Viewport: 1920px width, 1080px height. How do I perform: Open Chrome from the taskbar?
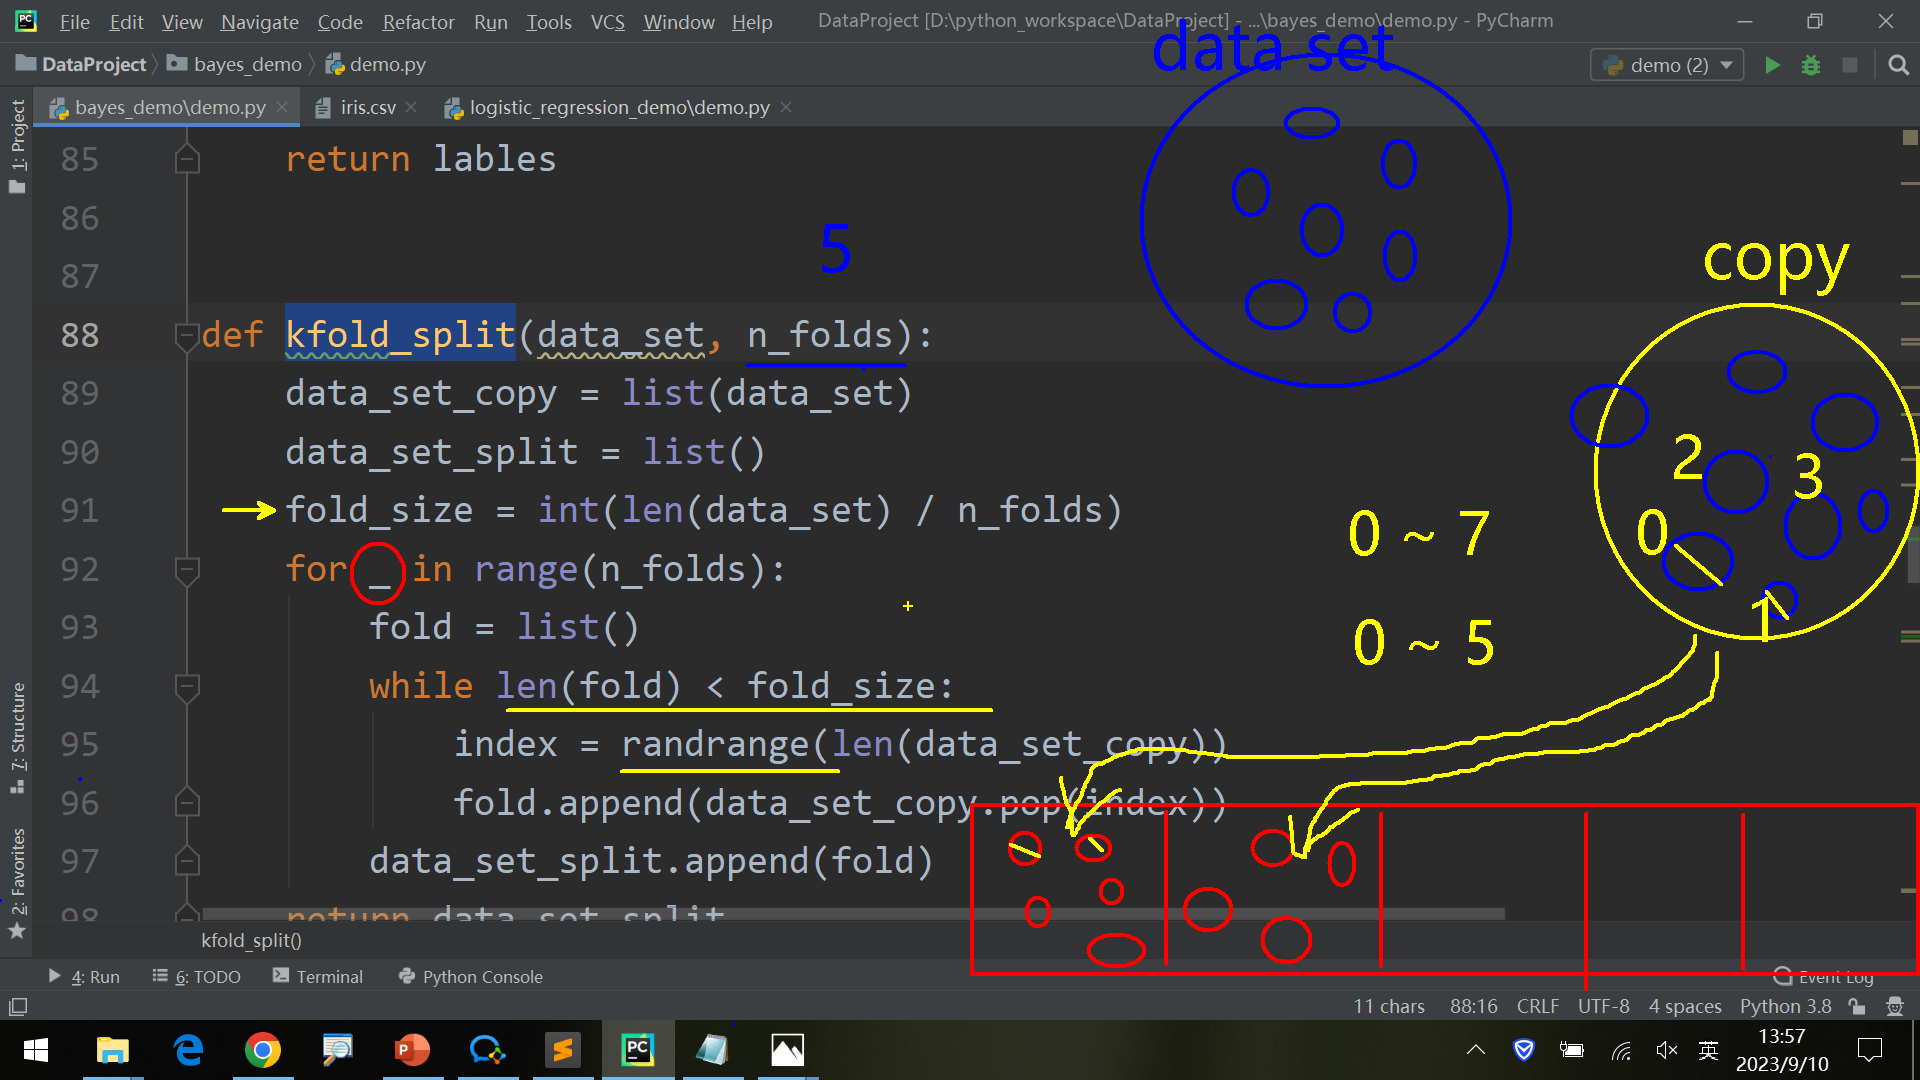(x=262, y=1050)
